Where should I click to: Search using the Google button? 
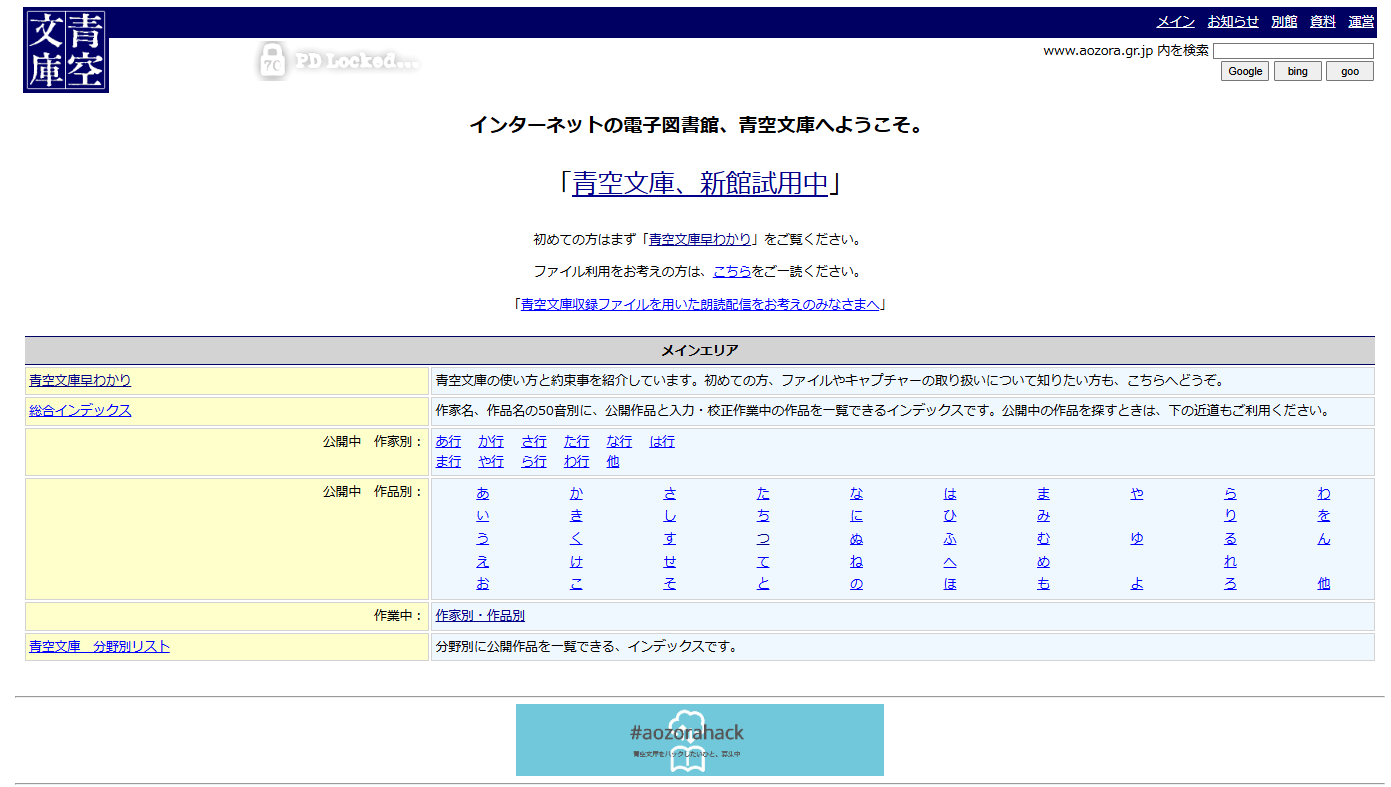pyautogui.click(x=1244, y=71)
